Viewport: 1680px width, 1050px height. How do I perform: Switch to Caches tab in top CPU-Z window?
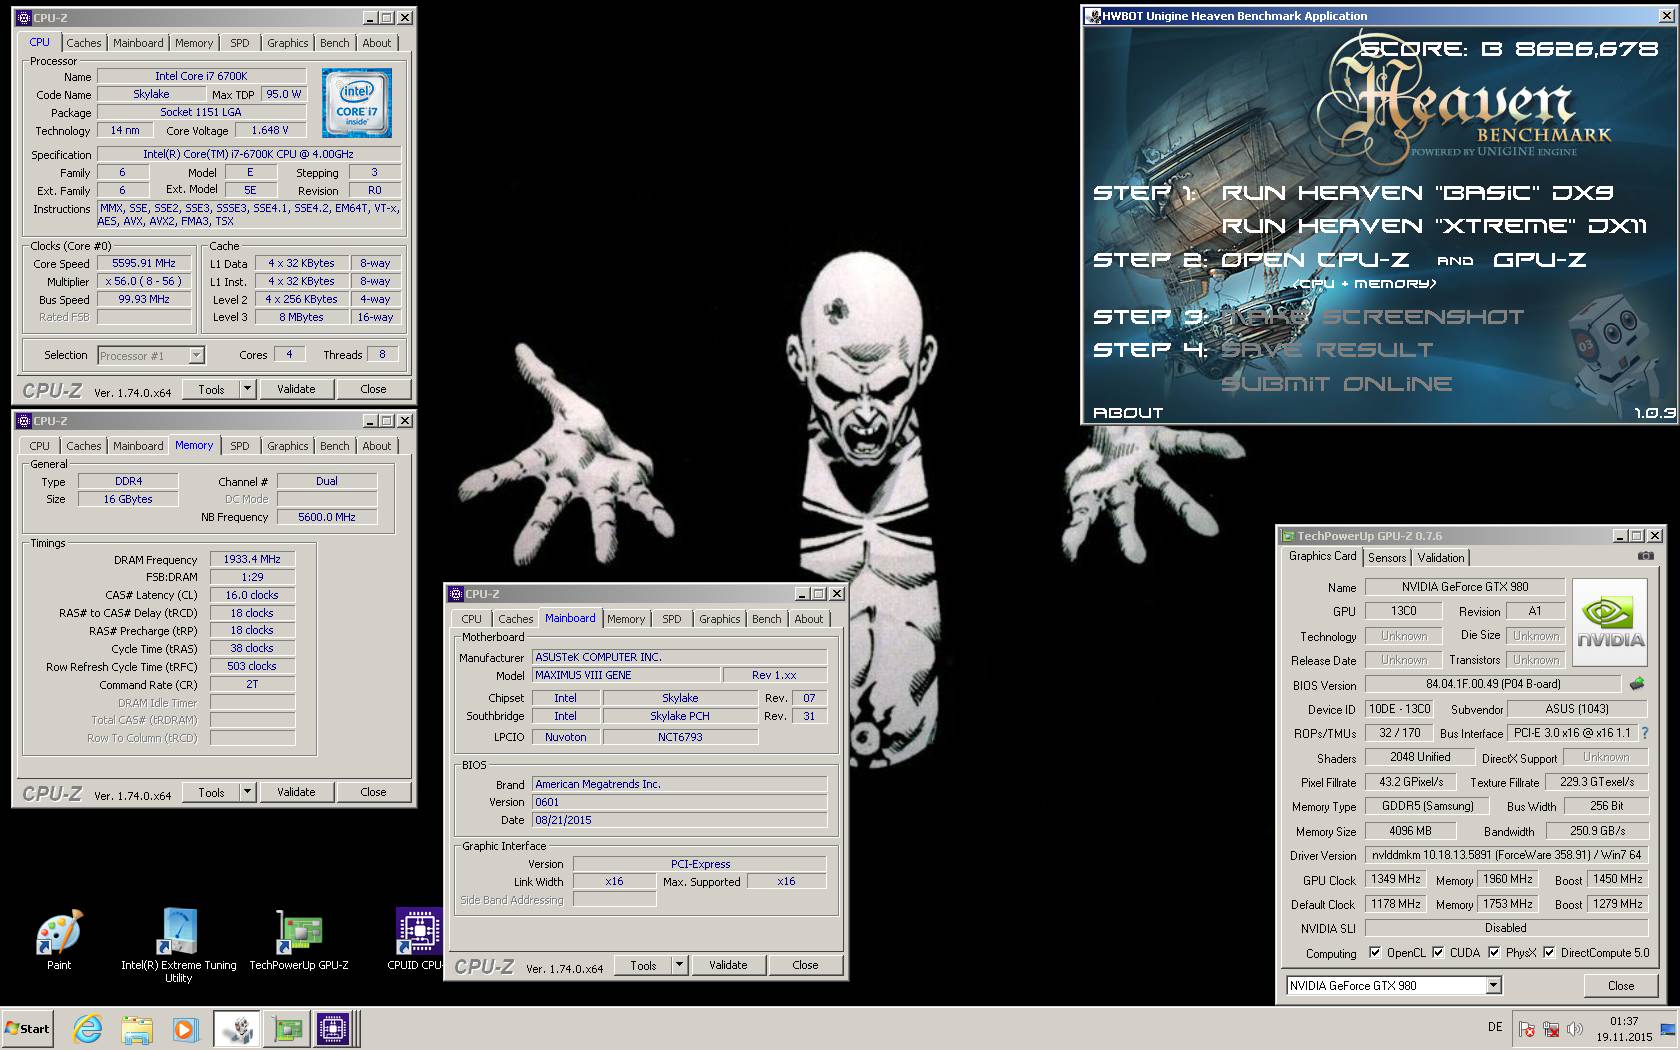click(84, 43)
